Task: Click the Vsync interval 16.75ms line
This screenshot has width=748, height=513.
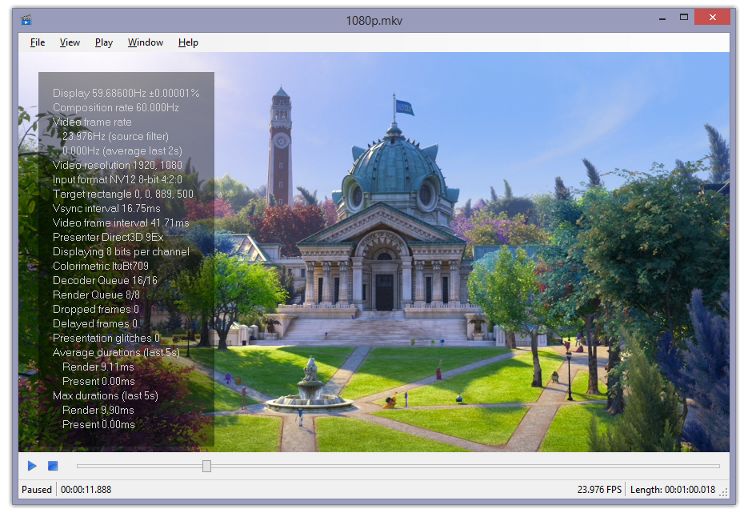Action: coord(106,208)
